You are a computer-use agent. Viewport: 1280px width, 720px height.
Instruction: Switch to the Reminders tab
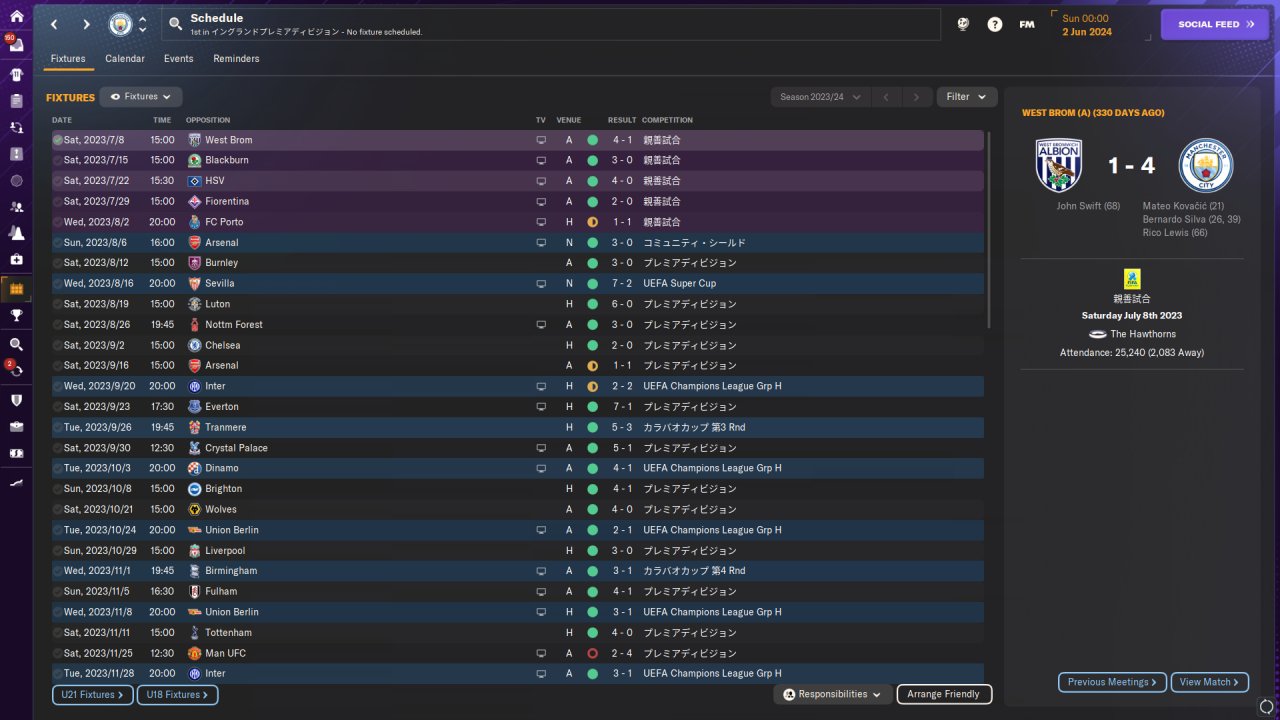pyautogui.click(x=236, y=59)
